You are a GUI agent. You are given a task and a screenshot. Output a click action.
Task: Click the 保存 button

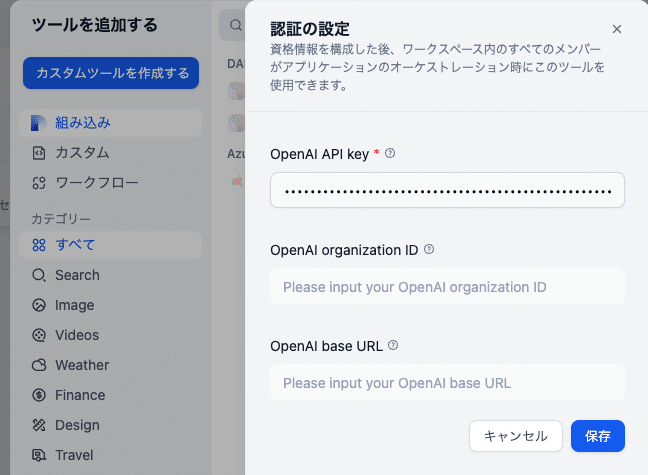598,436
